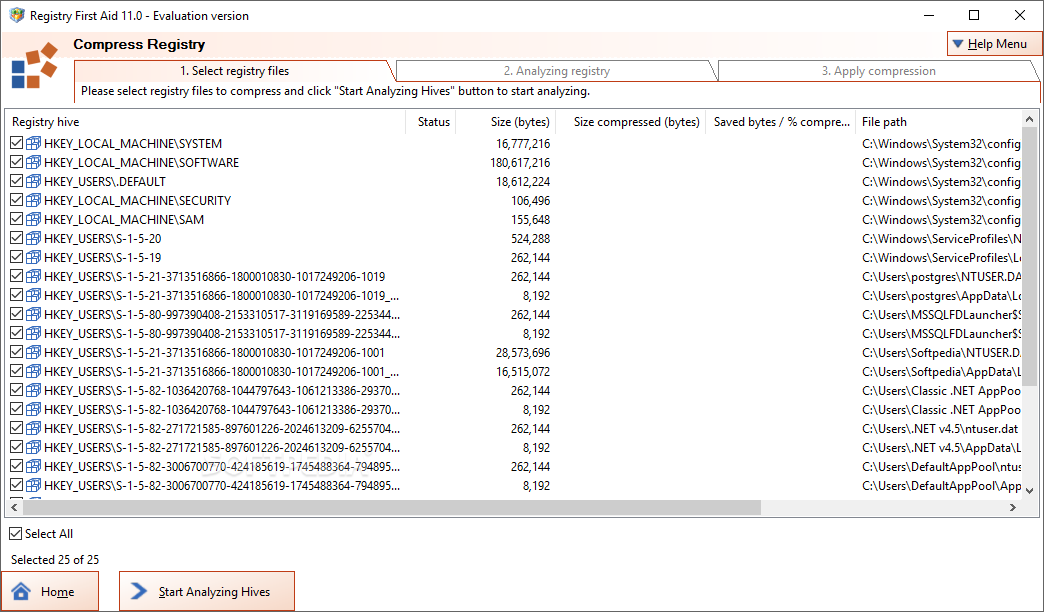Select size value 524,288
Screen dimensions: 1044x612
point(531,238)
